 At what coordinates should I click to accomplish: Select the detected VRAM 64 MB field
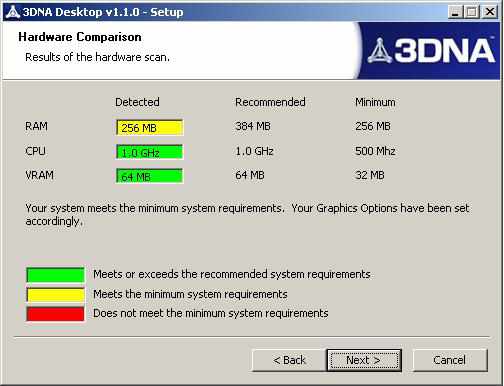[149, 176]
